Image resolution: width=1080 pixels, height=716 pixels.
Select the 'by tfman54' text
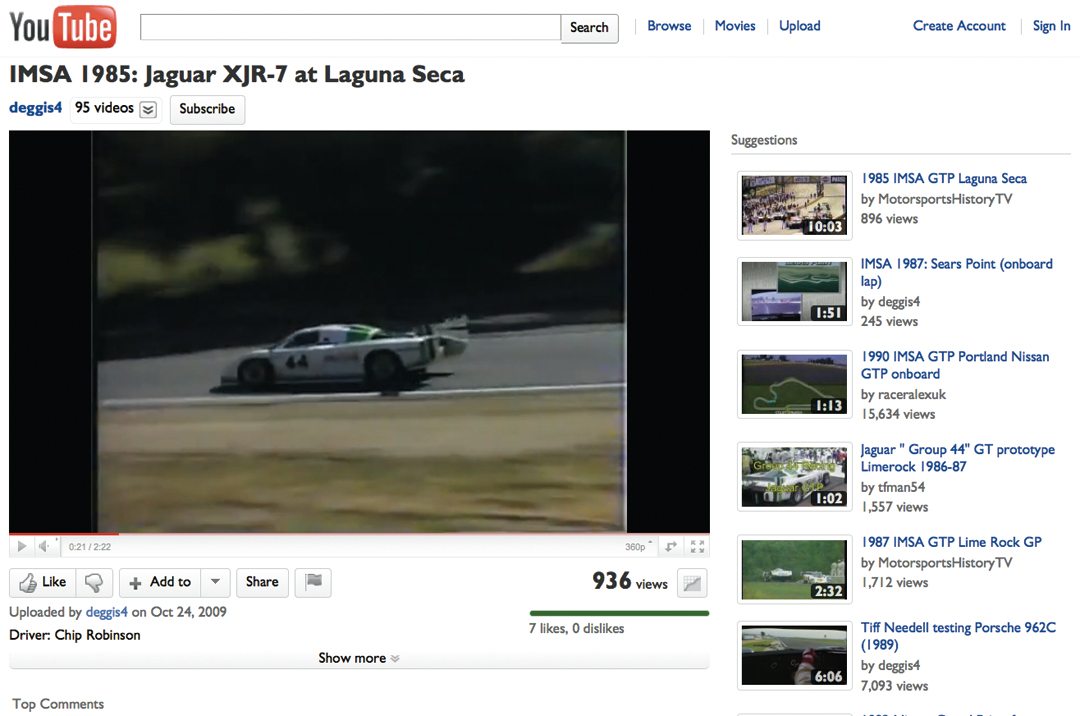click(893, 487)
